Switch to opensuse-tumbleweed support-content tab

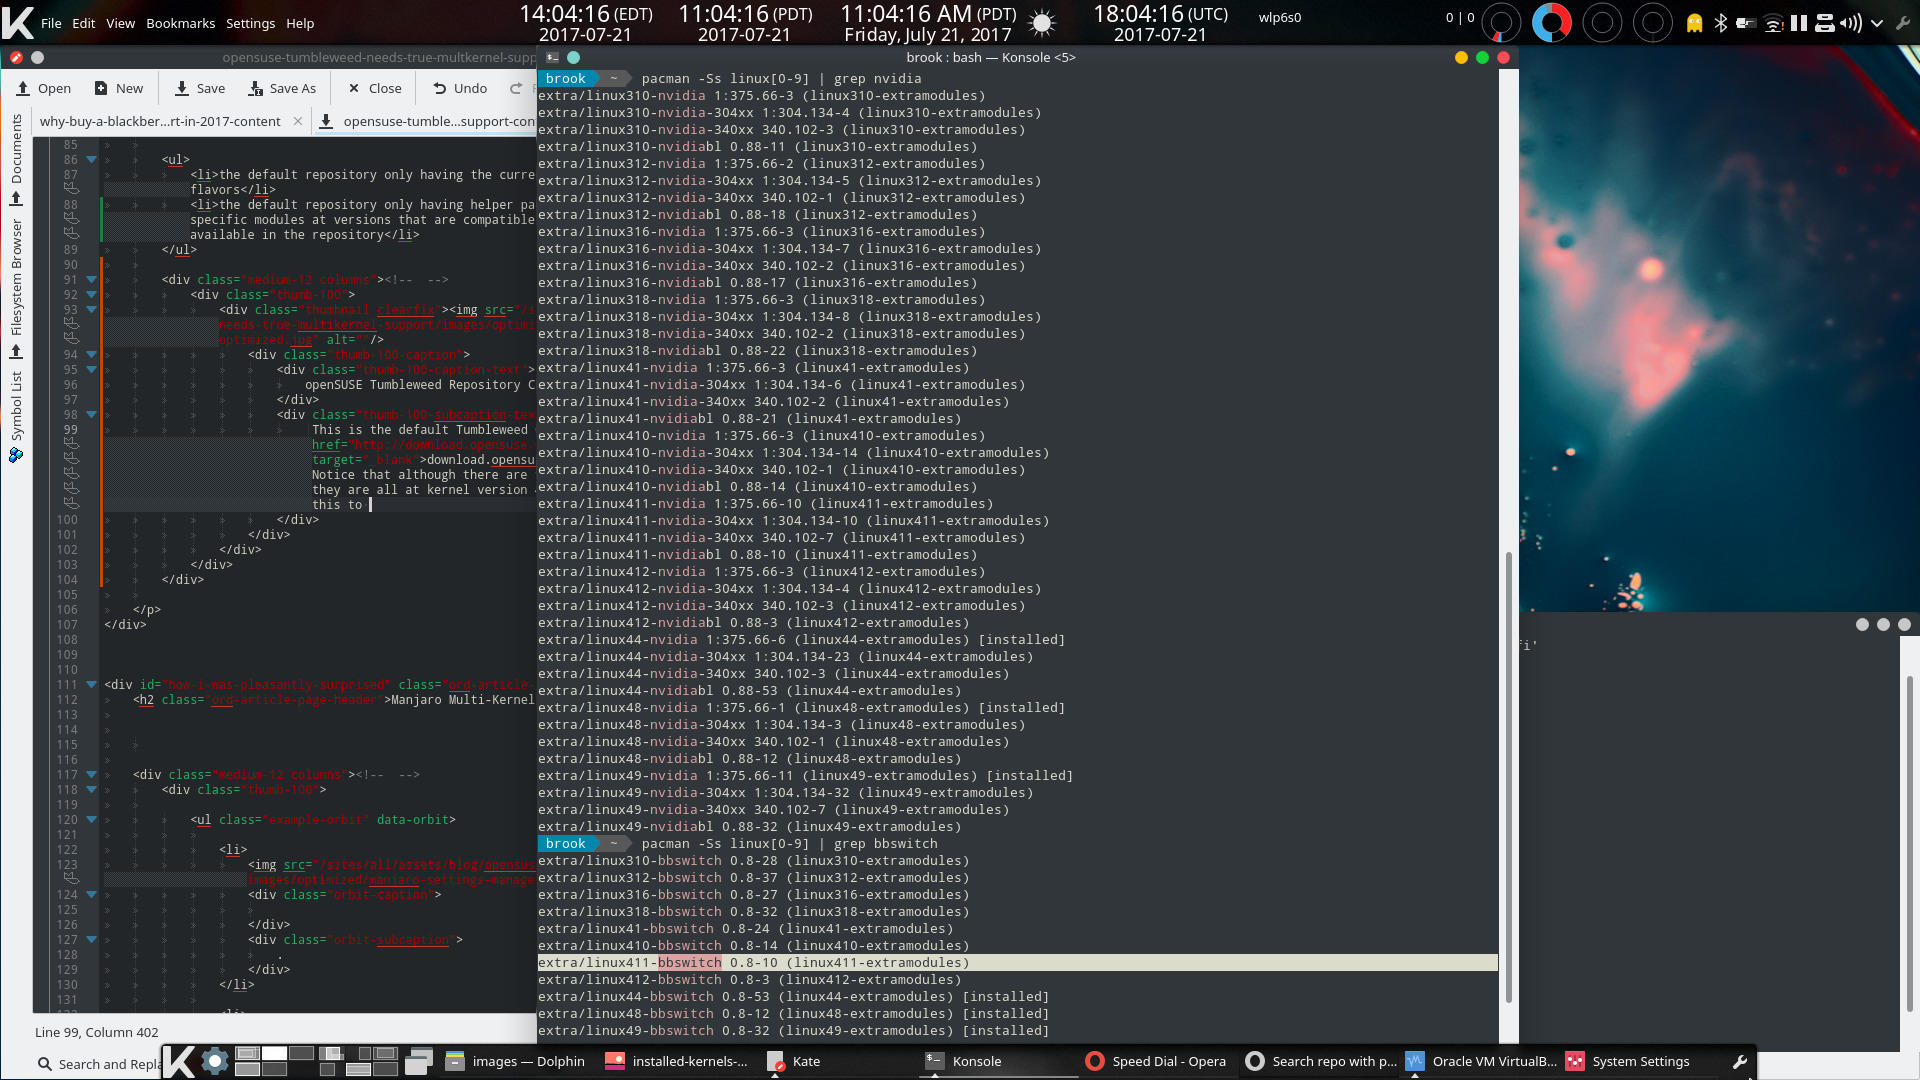tap(428, 121)
